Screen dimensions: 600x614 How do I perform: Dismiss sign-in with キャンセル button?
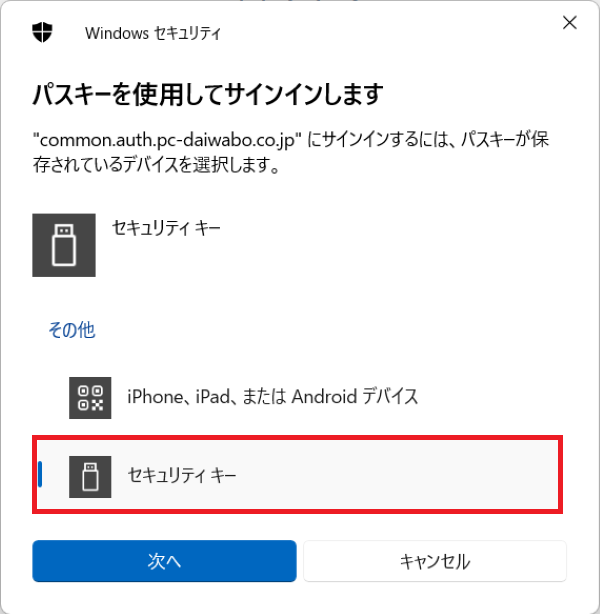click(435, 561)
